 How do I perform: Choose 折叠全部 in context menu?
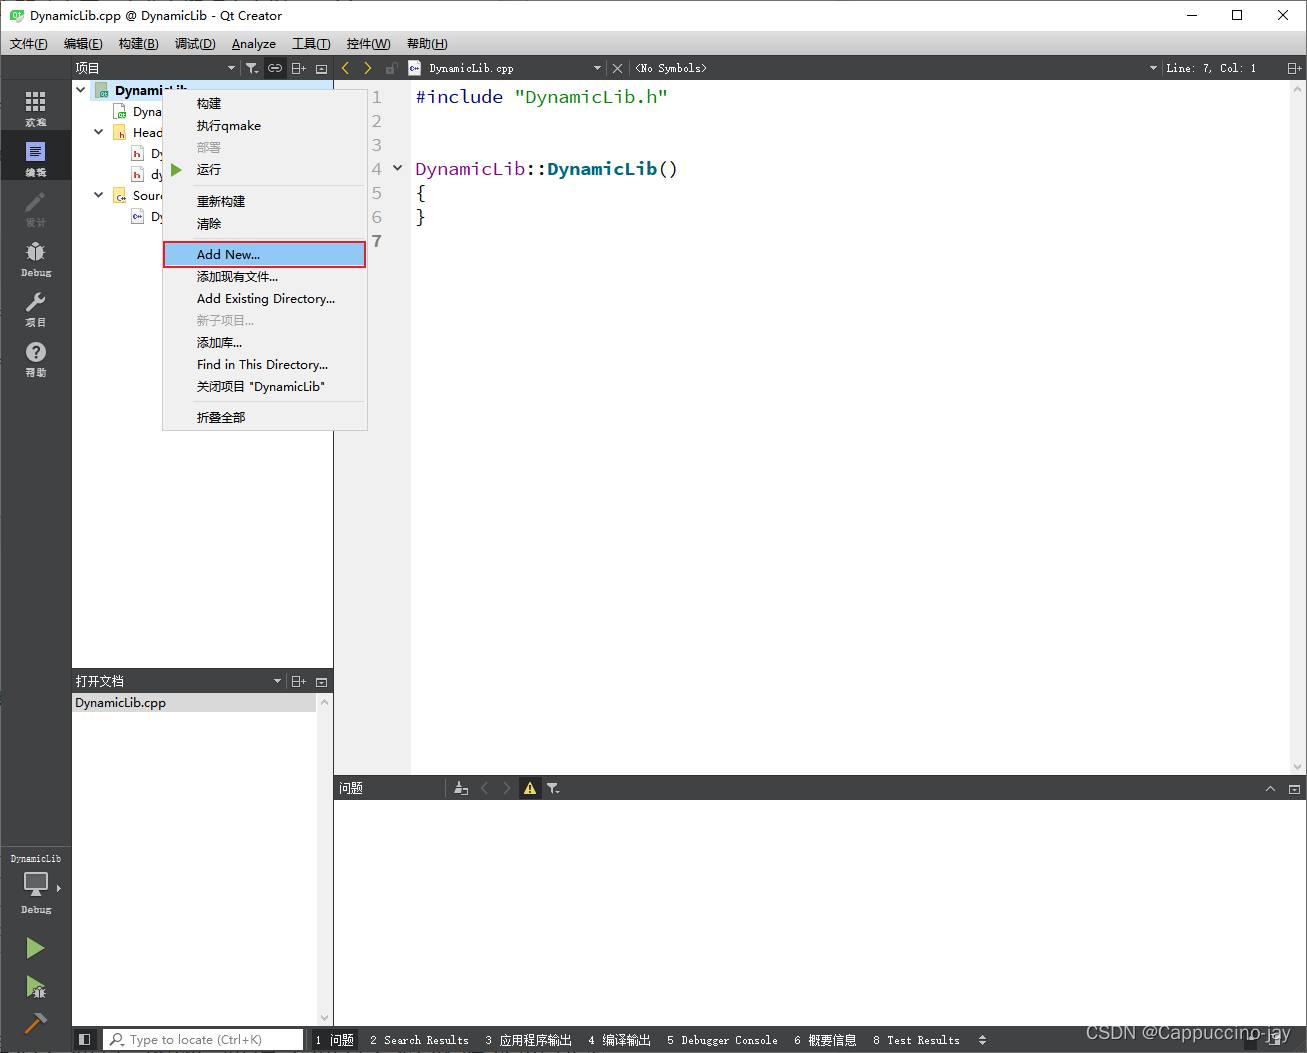click(265, 417)
